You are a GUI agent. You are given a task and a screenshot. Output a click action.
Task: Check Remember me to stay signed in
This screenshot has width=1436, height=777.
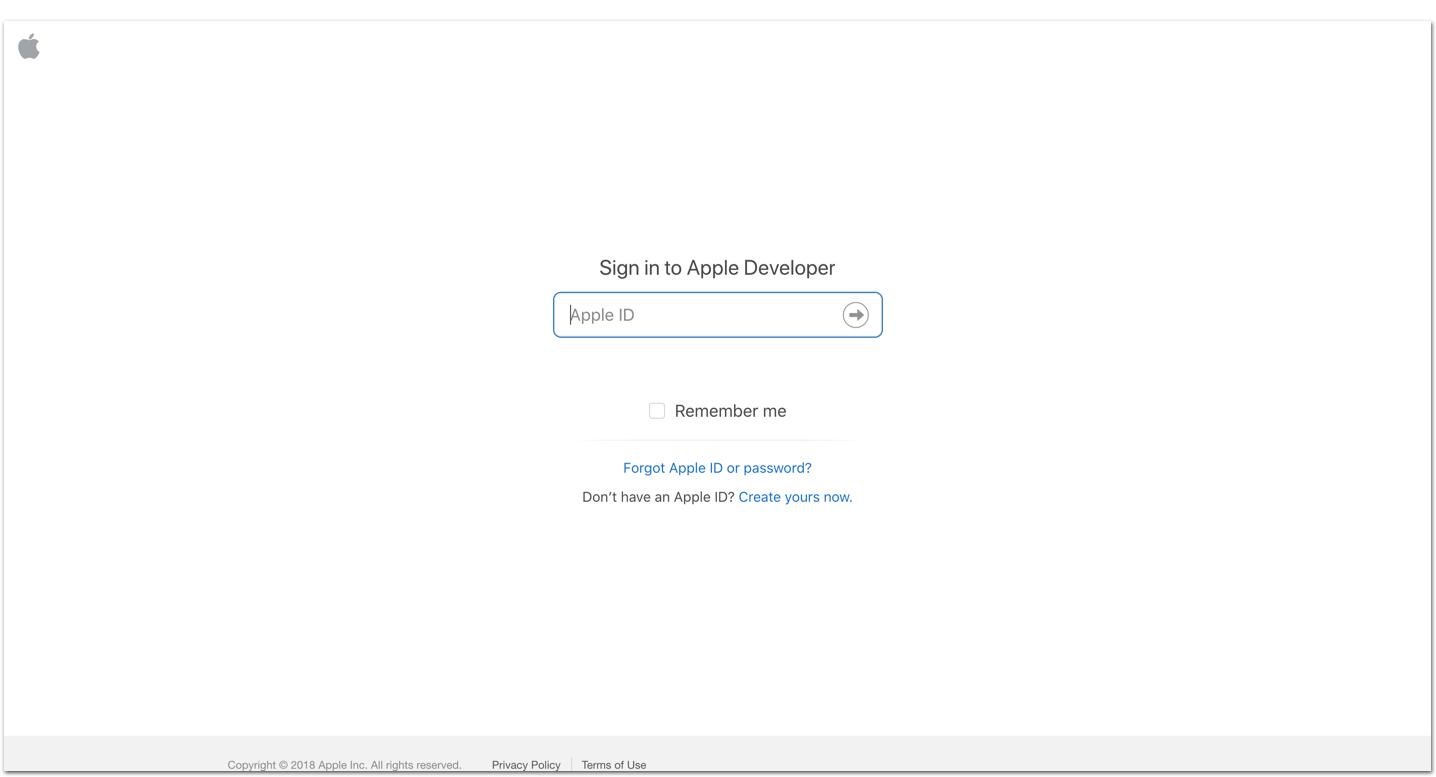[657, 410]
